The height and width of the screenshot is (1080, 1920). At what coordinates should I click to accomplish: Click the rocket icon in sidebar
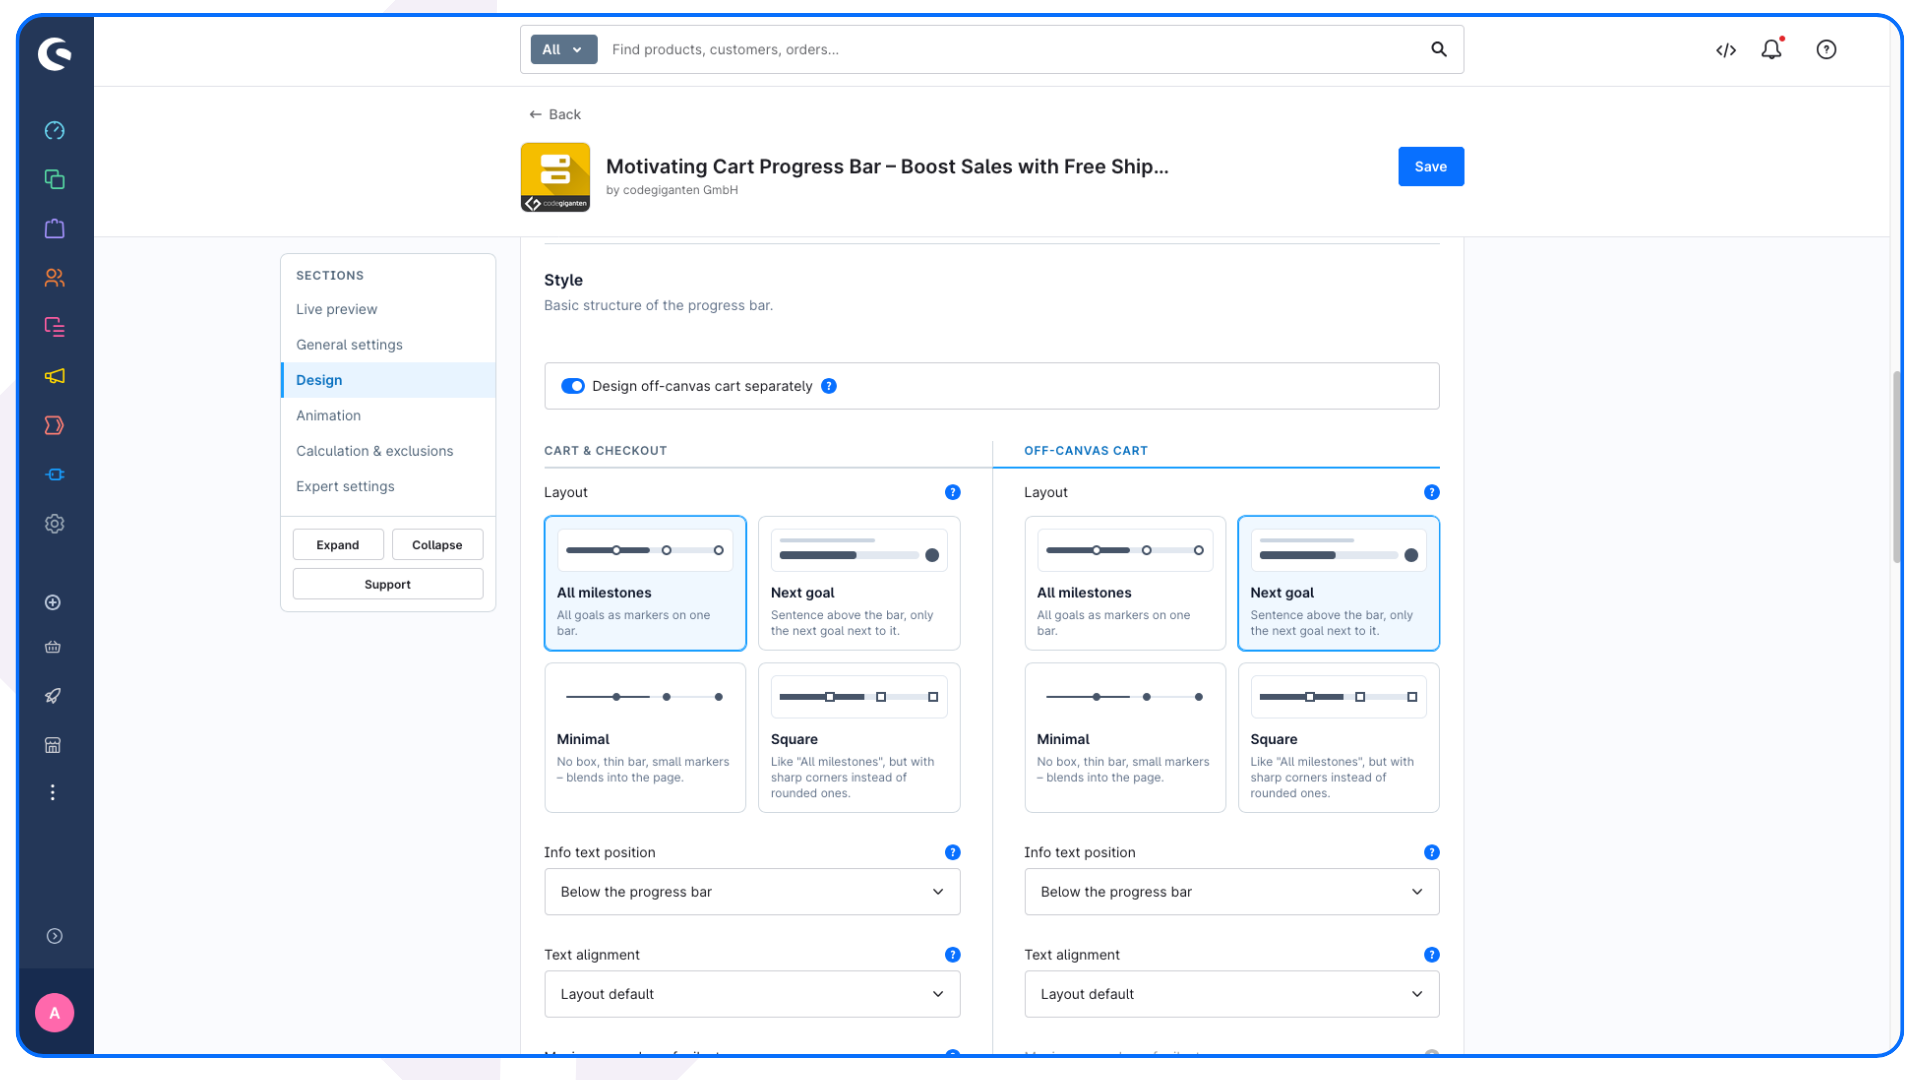tap(53, 696)
